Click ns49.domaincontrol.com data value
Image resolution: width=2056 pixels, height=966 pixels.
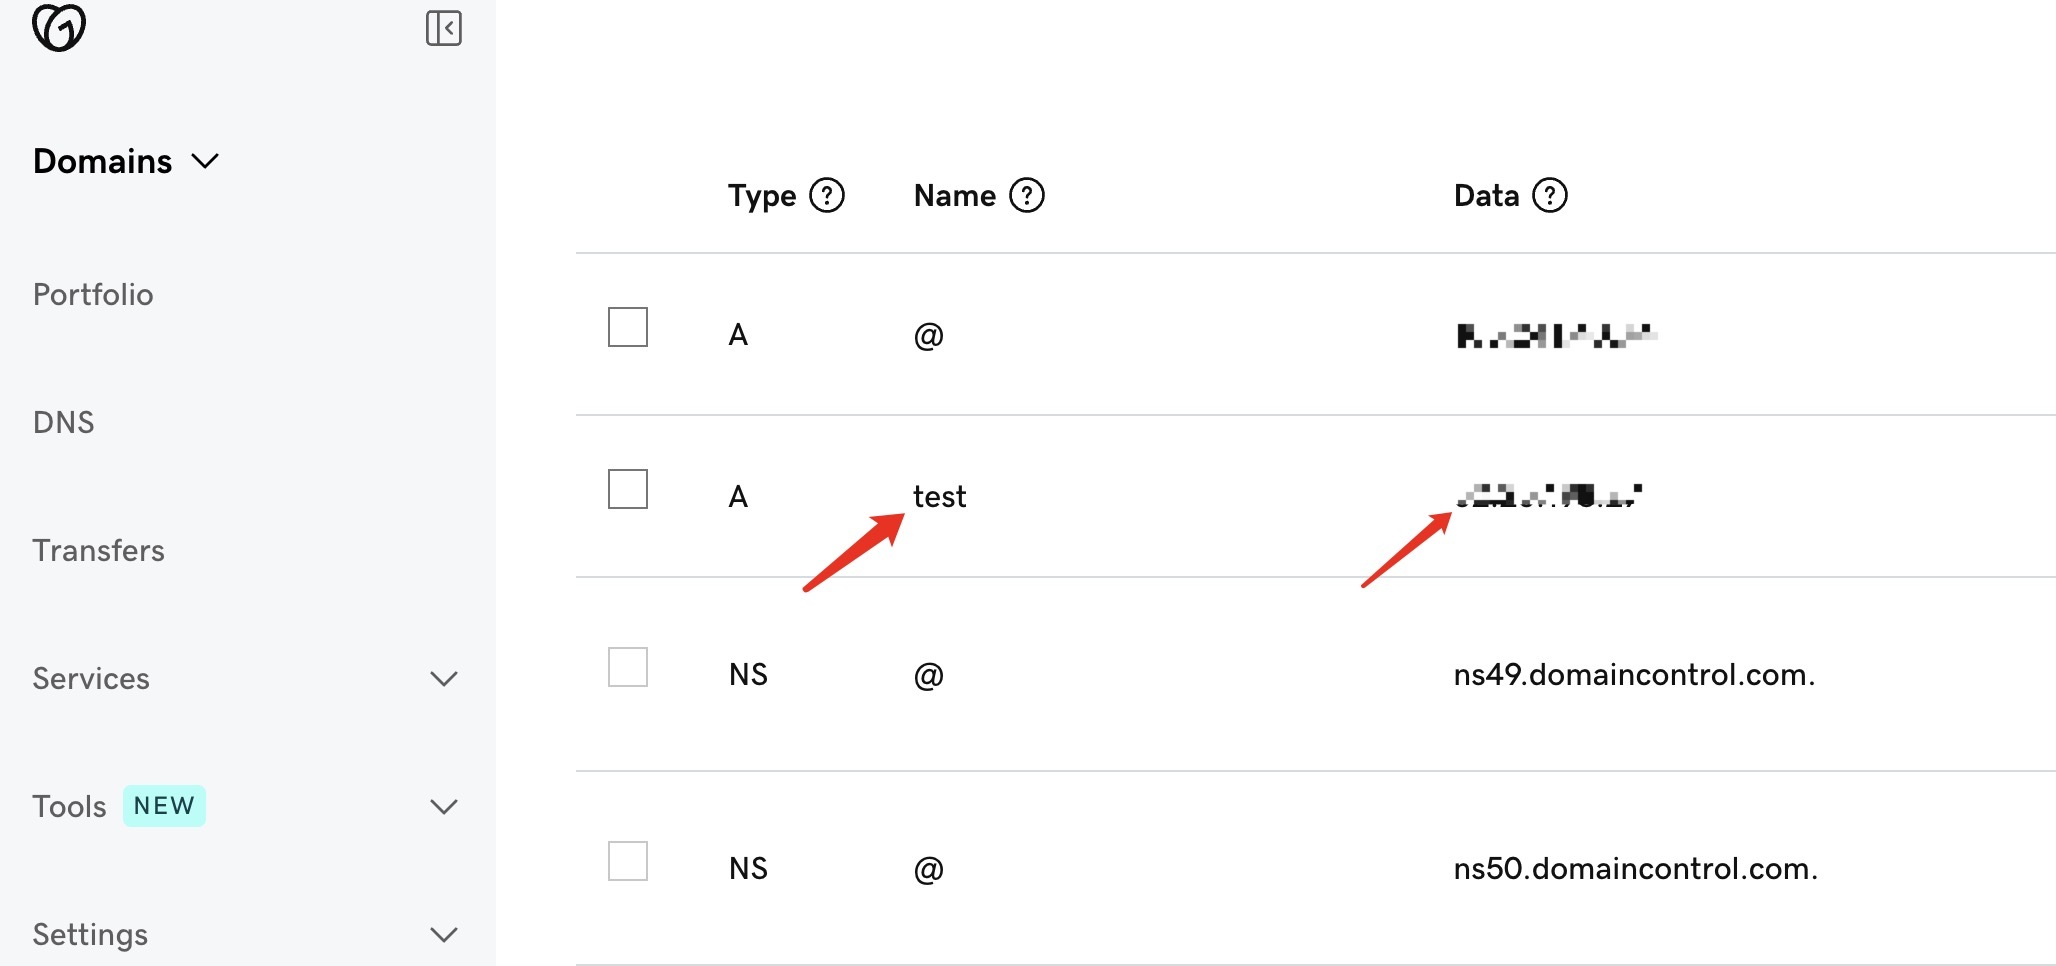(1634, 675)
